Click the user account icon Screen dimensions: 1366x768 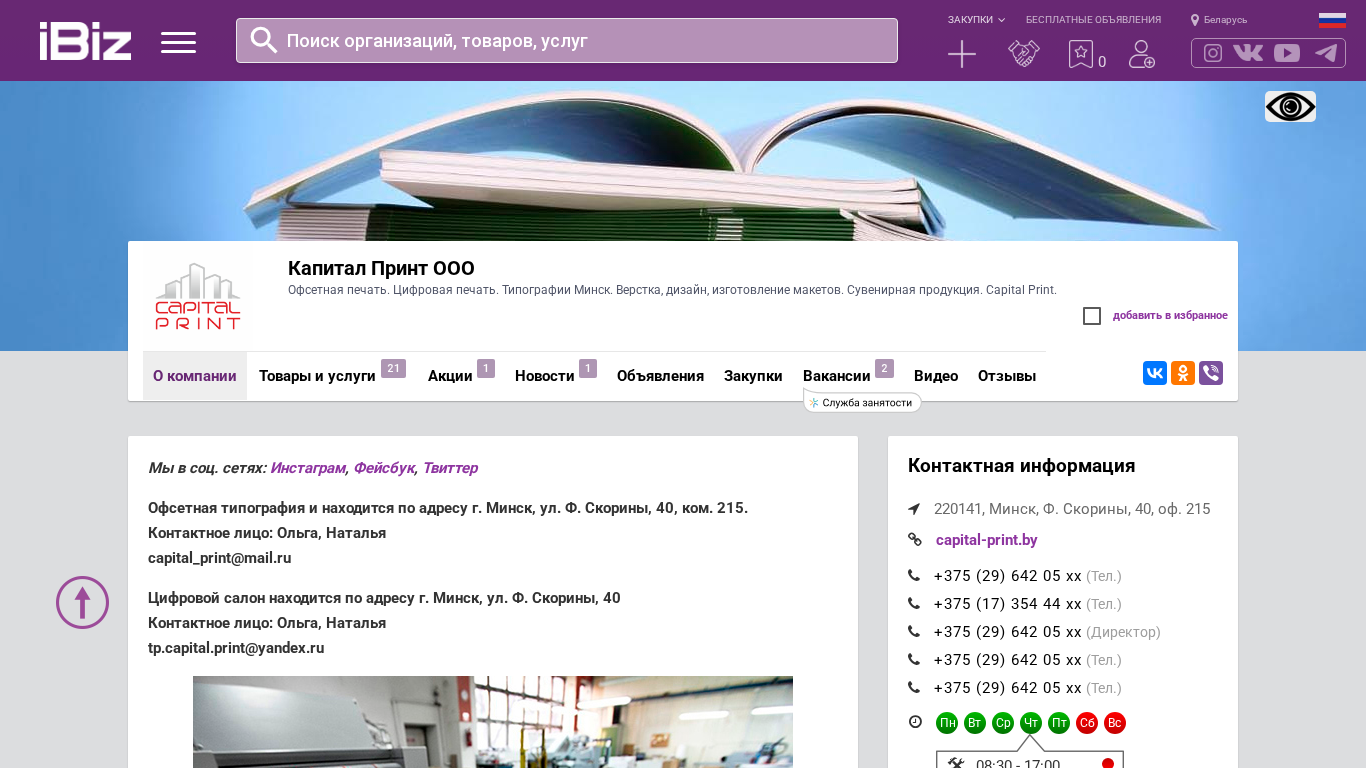click(1141, 54)
